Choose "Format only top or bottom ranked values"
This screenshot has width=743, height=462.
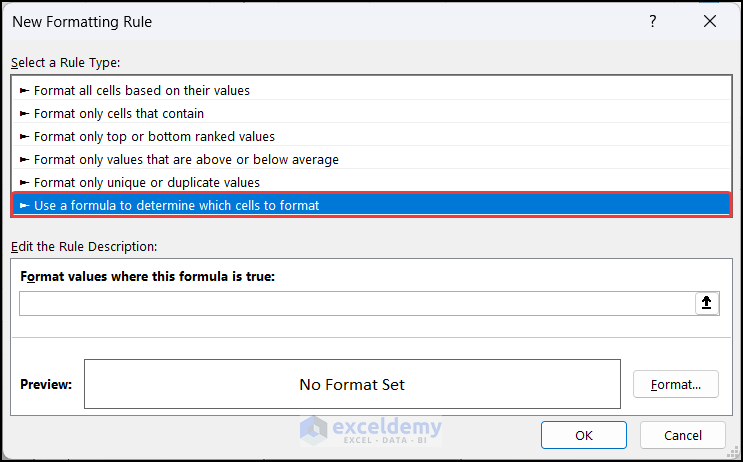point(154,136)
